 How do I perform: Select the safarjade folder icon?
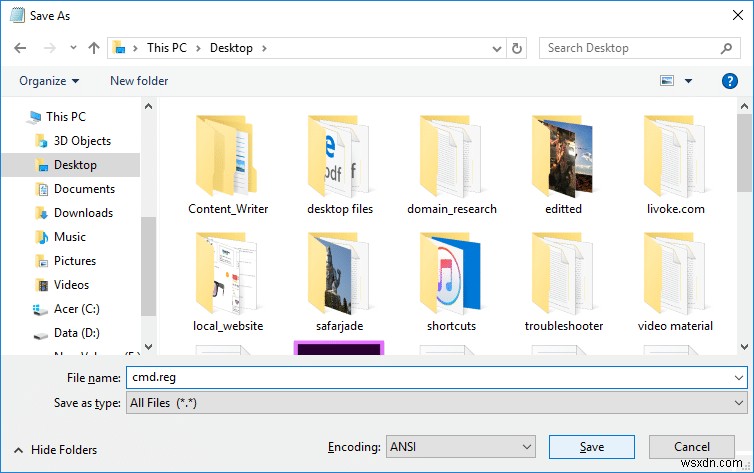339,273
